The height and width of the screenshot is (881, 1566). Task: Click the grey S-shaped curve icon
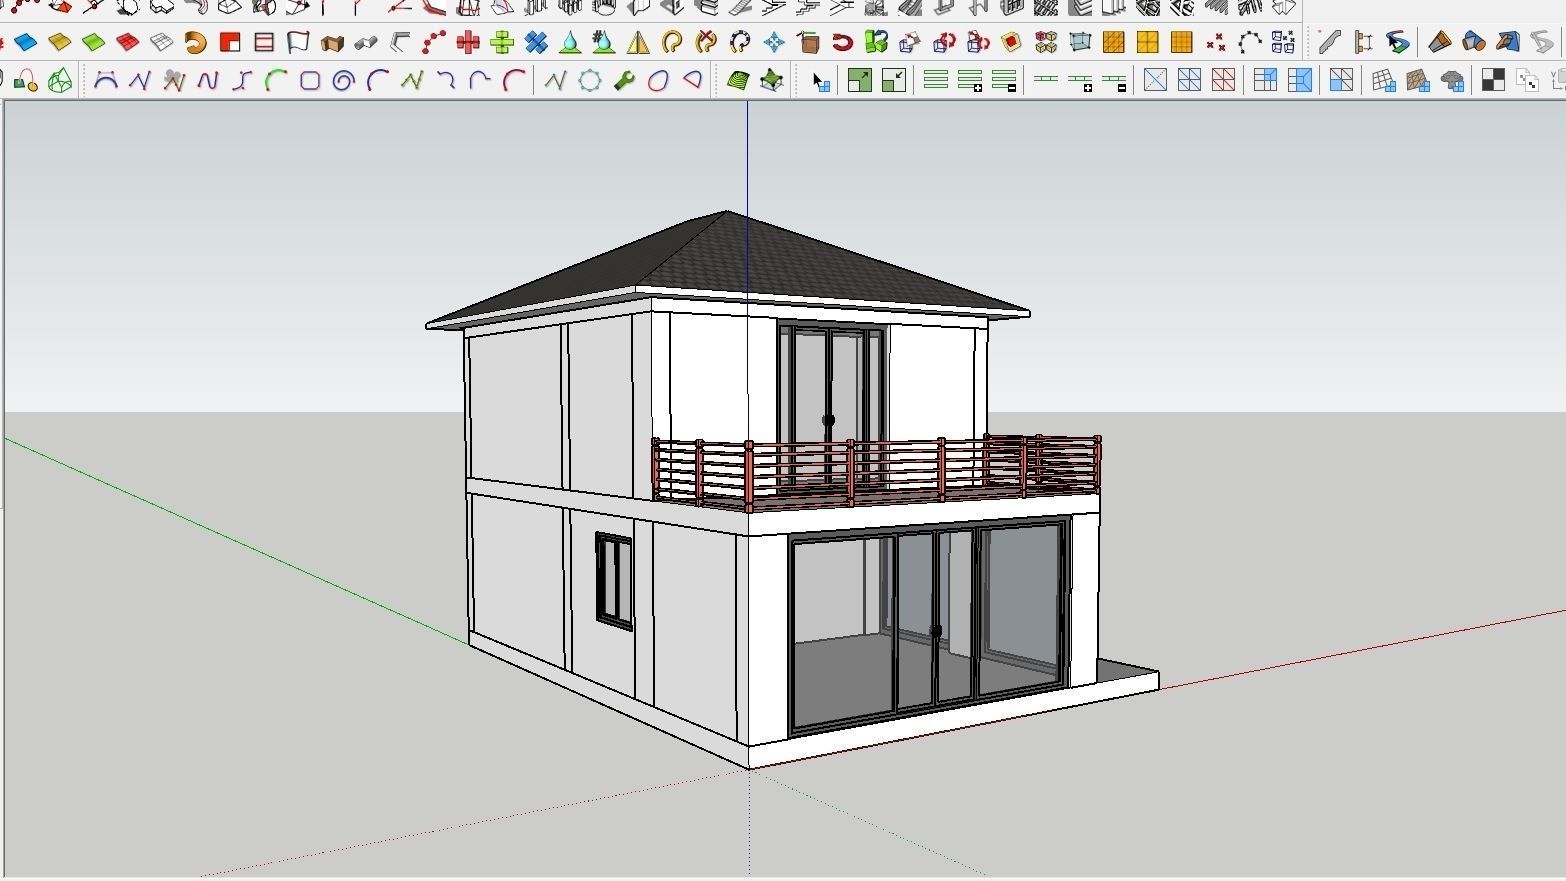pos(1541,42)
